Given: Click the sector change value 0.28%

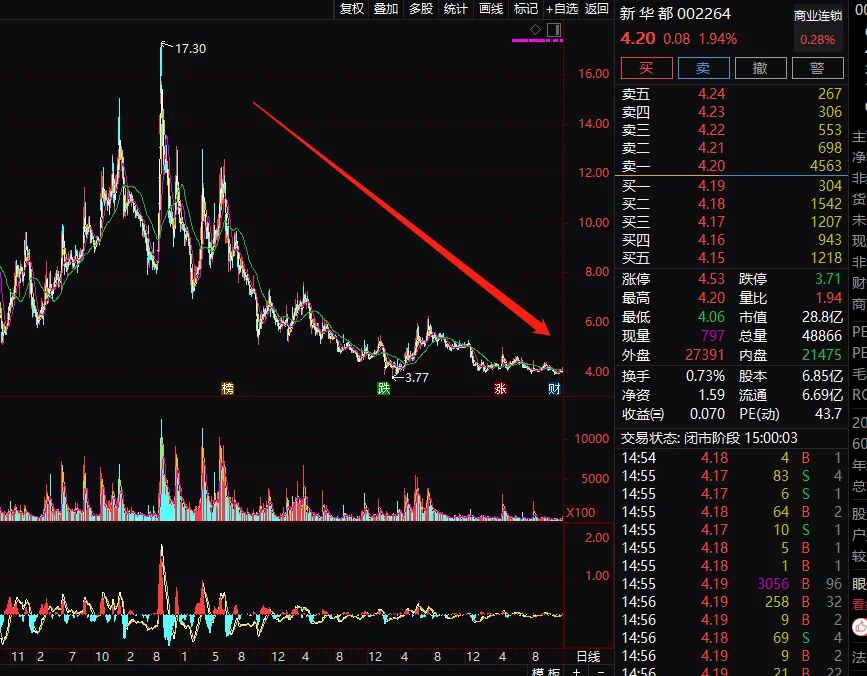Looking at the screenshot, I should tap(818, 40).
